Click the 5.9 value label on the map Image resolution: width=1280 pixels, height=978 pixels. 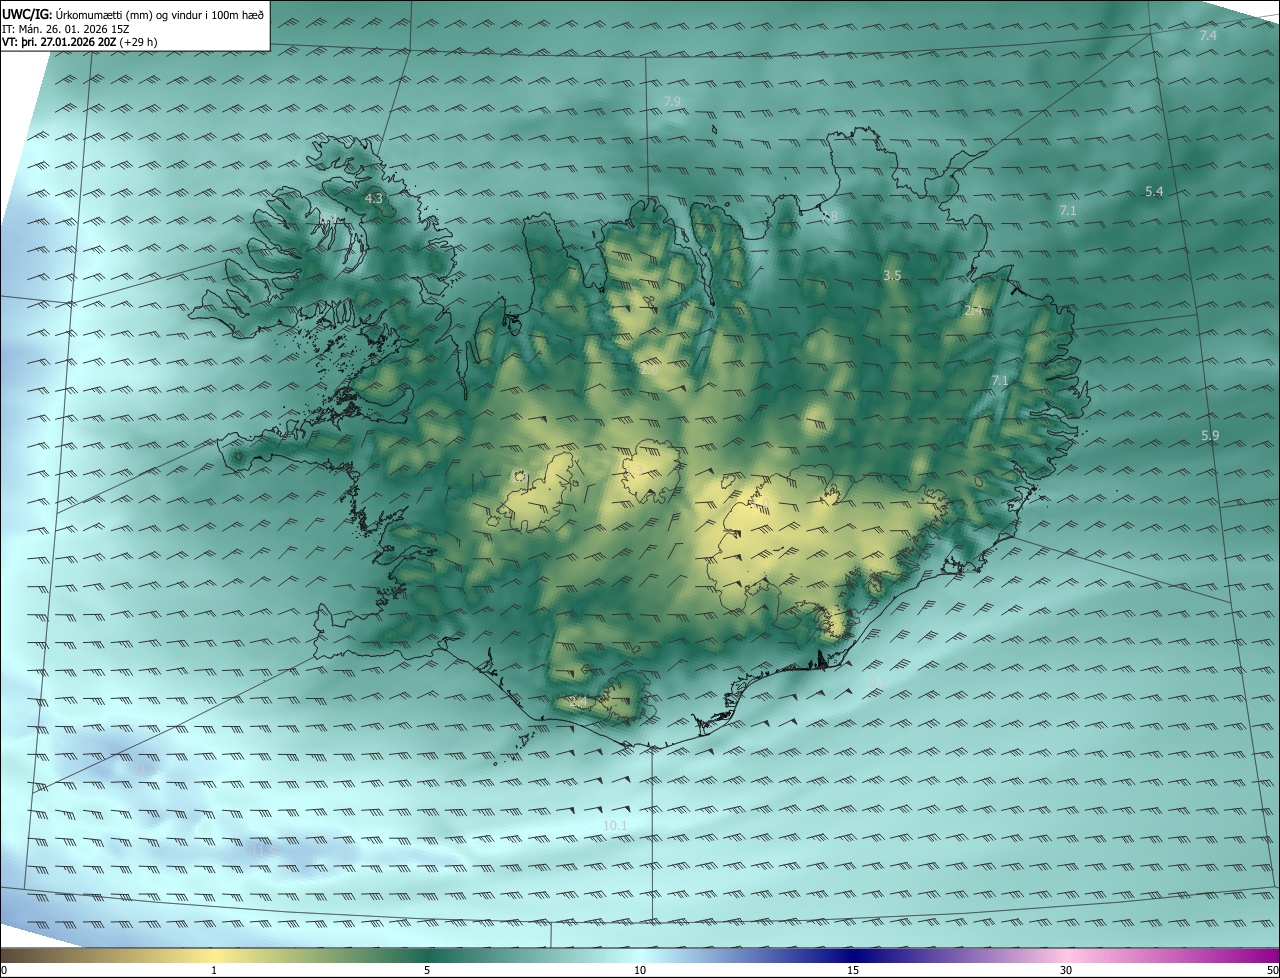1210,435
